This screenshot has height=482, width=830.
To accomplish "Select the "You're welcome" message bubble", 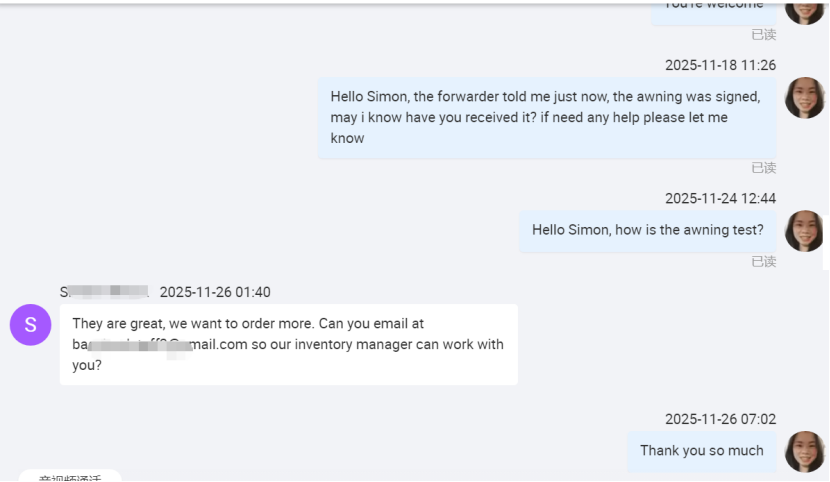I will click(712, 8).
